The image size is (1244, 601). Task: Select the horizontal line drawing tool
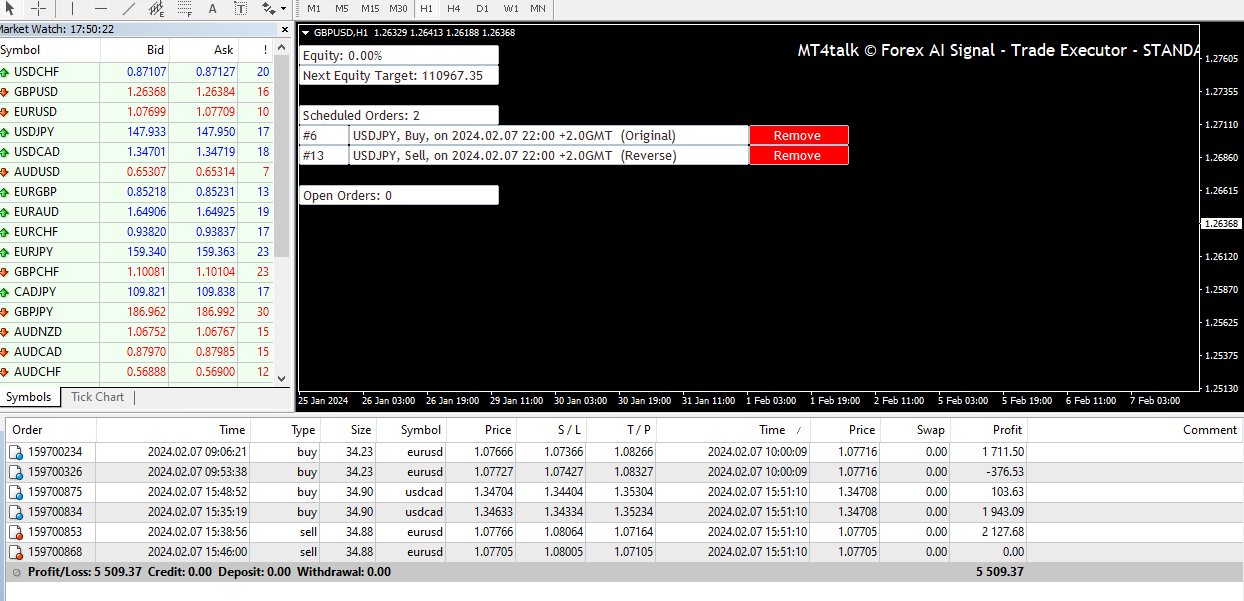click(x=100, y=8)
